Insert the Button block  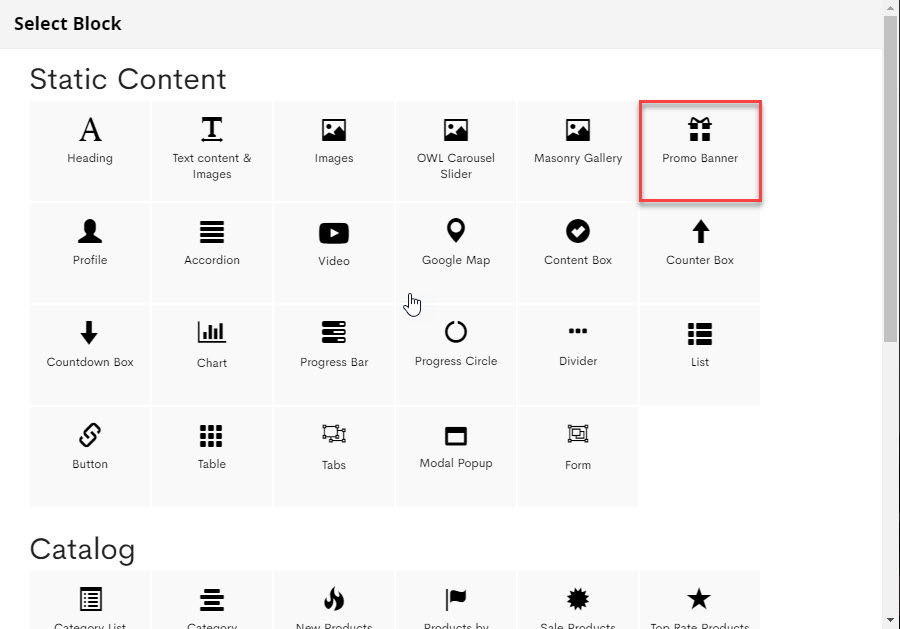90,457
